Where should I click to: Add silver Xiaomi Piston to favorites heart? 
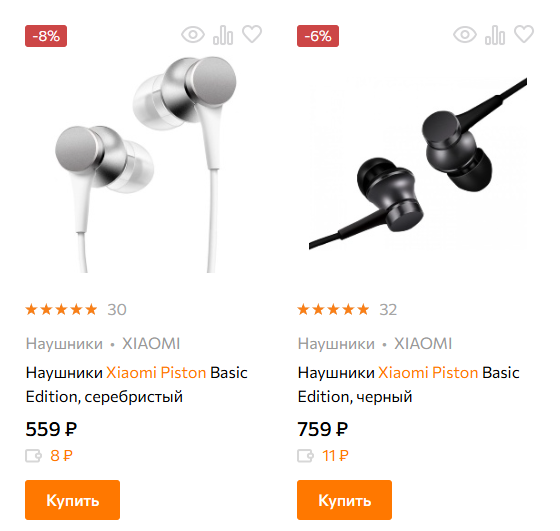(x=252, y=34)
